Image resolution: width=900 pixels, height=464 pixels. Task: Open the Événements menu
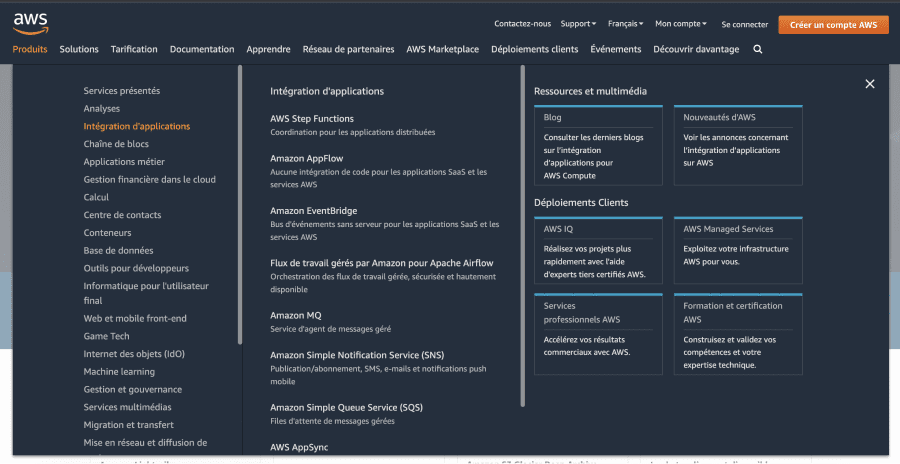click(615, 49)
